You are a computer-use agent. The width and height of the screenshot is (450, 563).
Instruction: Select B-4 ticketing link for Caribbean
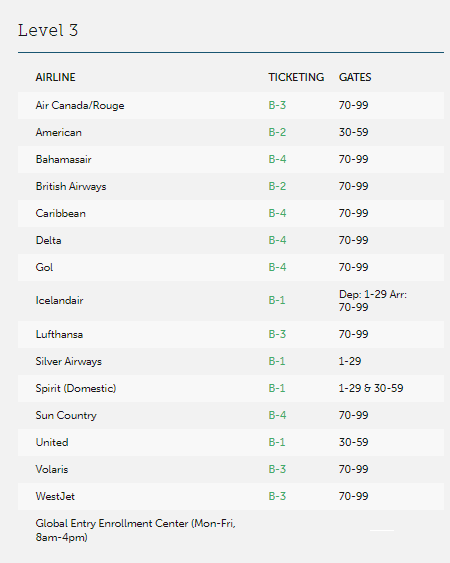277,213
